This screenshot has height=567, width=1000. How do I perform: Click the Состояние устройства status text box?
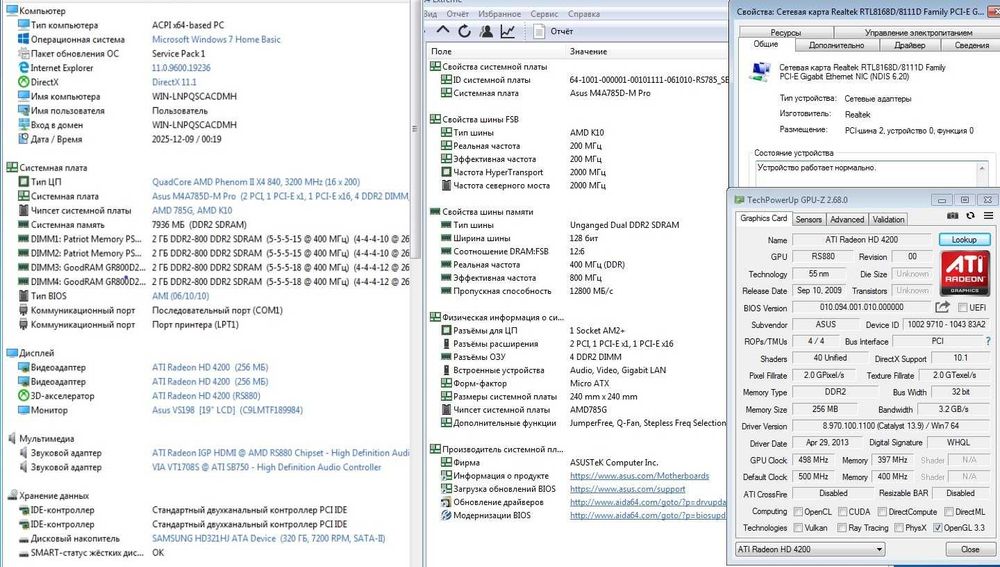point(871,175)
